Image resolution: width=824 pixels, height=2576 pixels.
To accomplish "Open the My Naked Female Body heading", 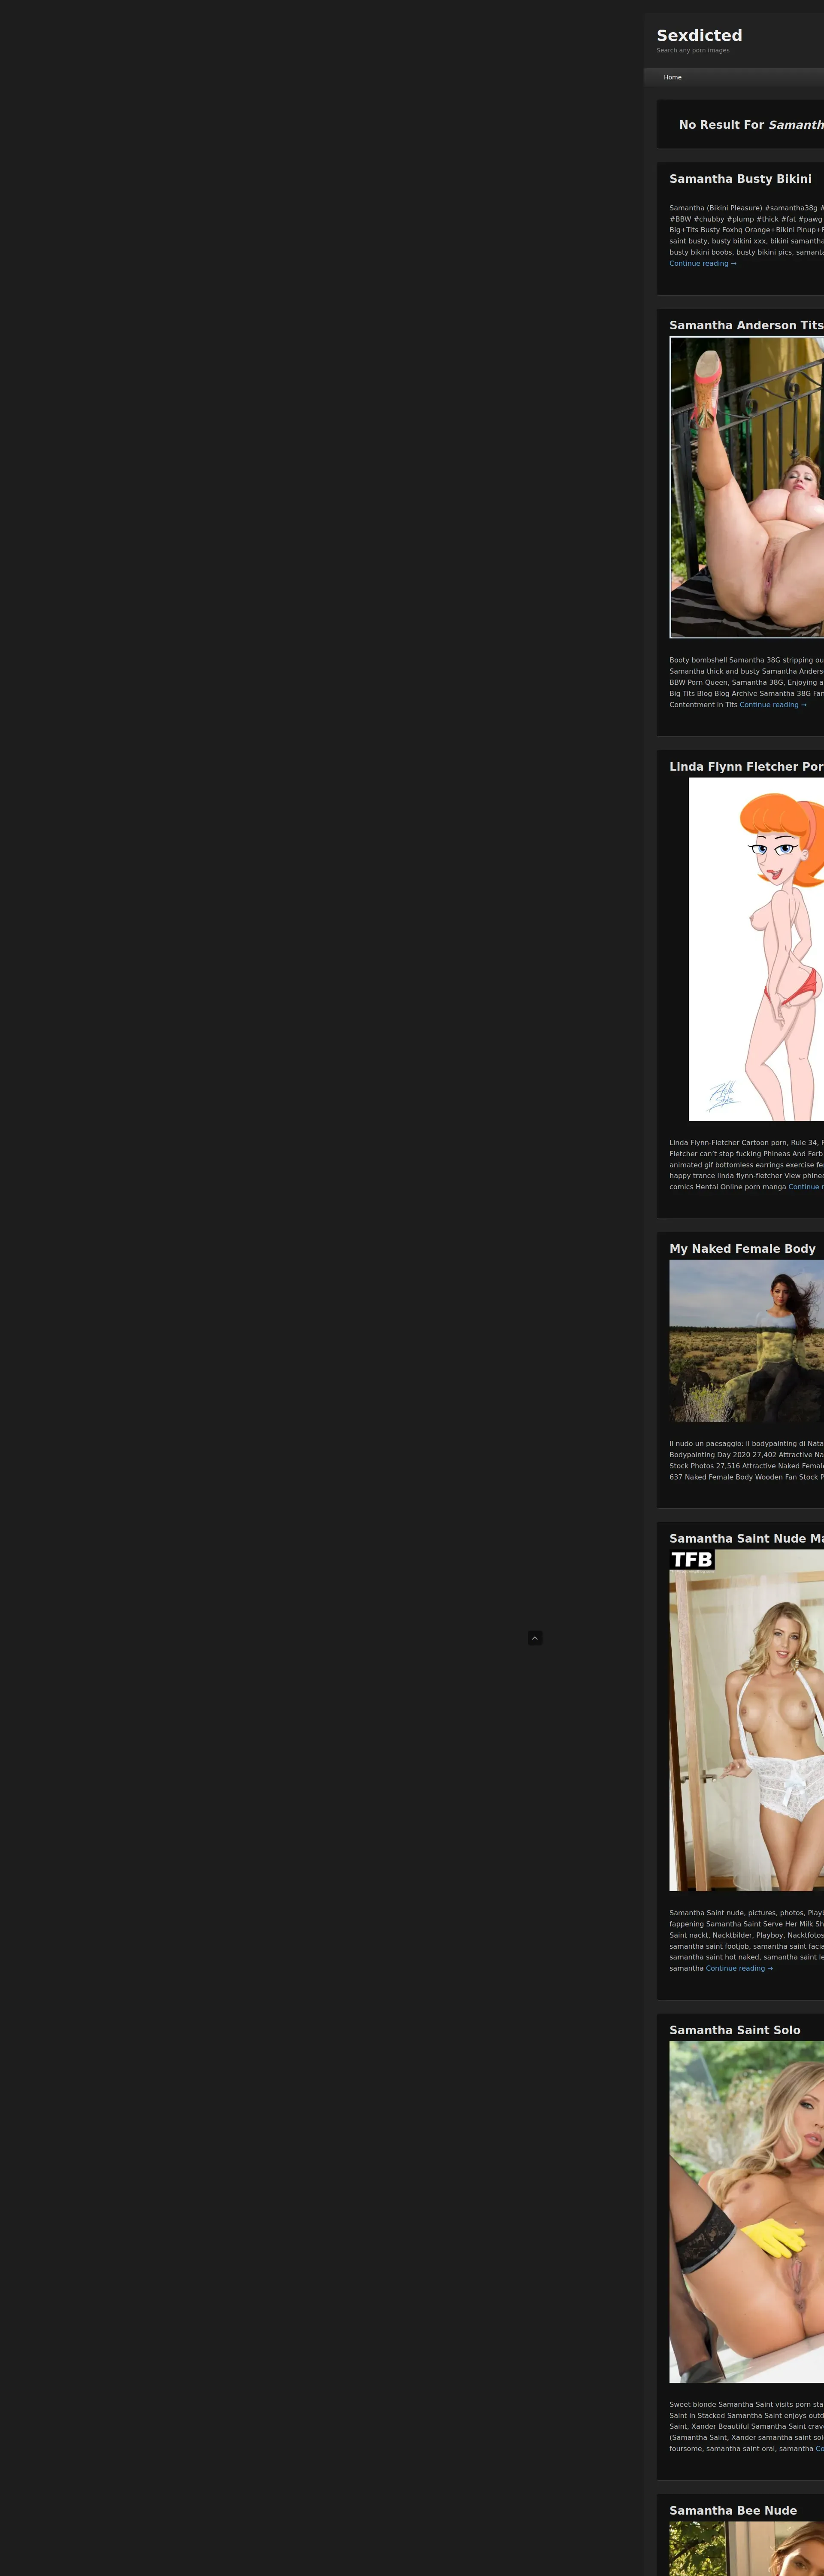I will pos(742,1249).
